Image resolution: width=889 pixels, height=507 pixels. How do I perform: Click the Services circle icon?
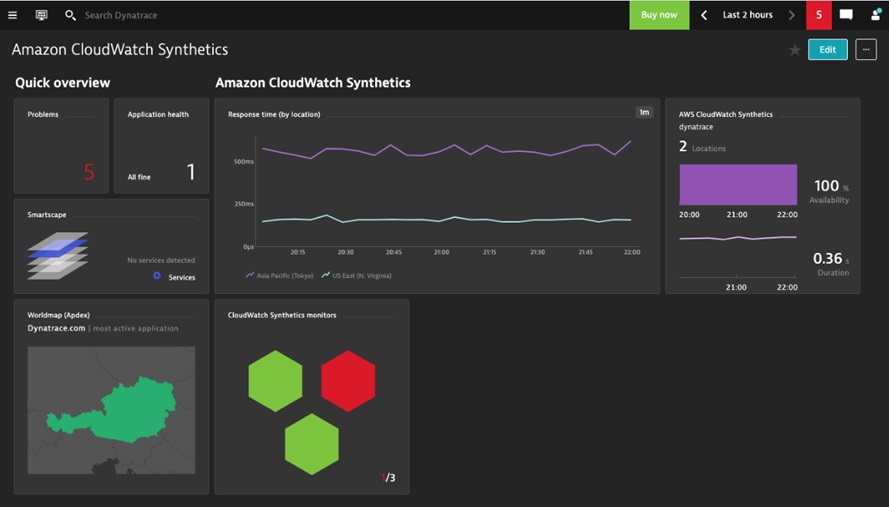click(157, 276)
